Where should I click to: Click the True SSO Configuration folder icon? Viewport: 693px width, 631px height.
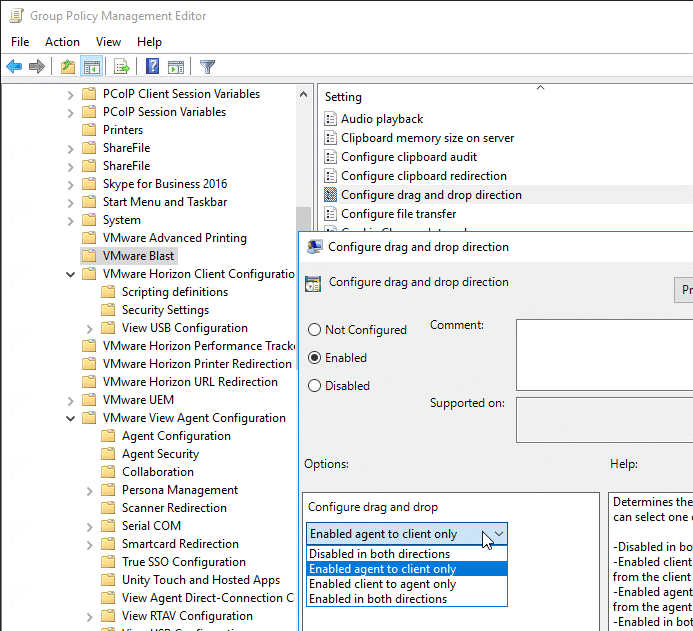[108, 562]
